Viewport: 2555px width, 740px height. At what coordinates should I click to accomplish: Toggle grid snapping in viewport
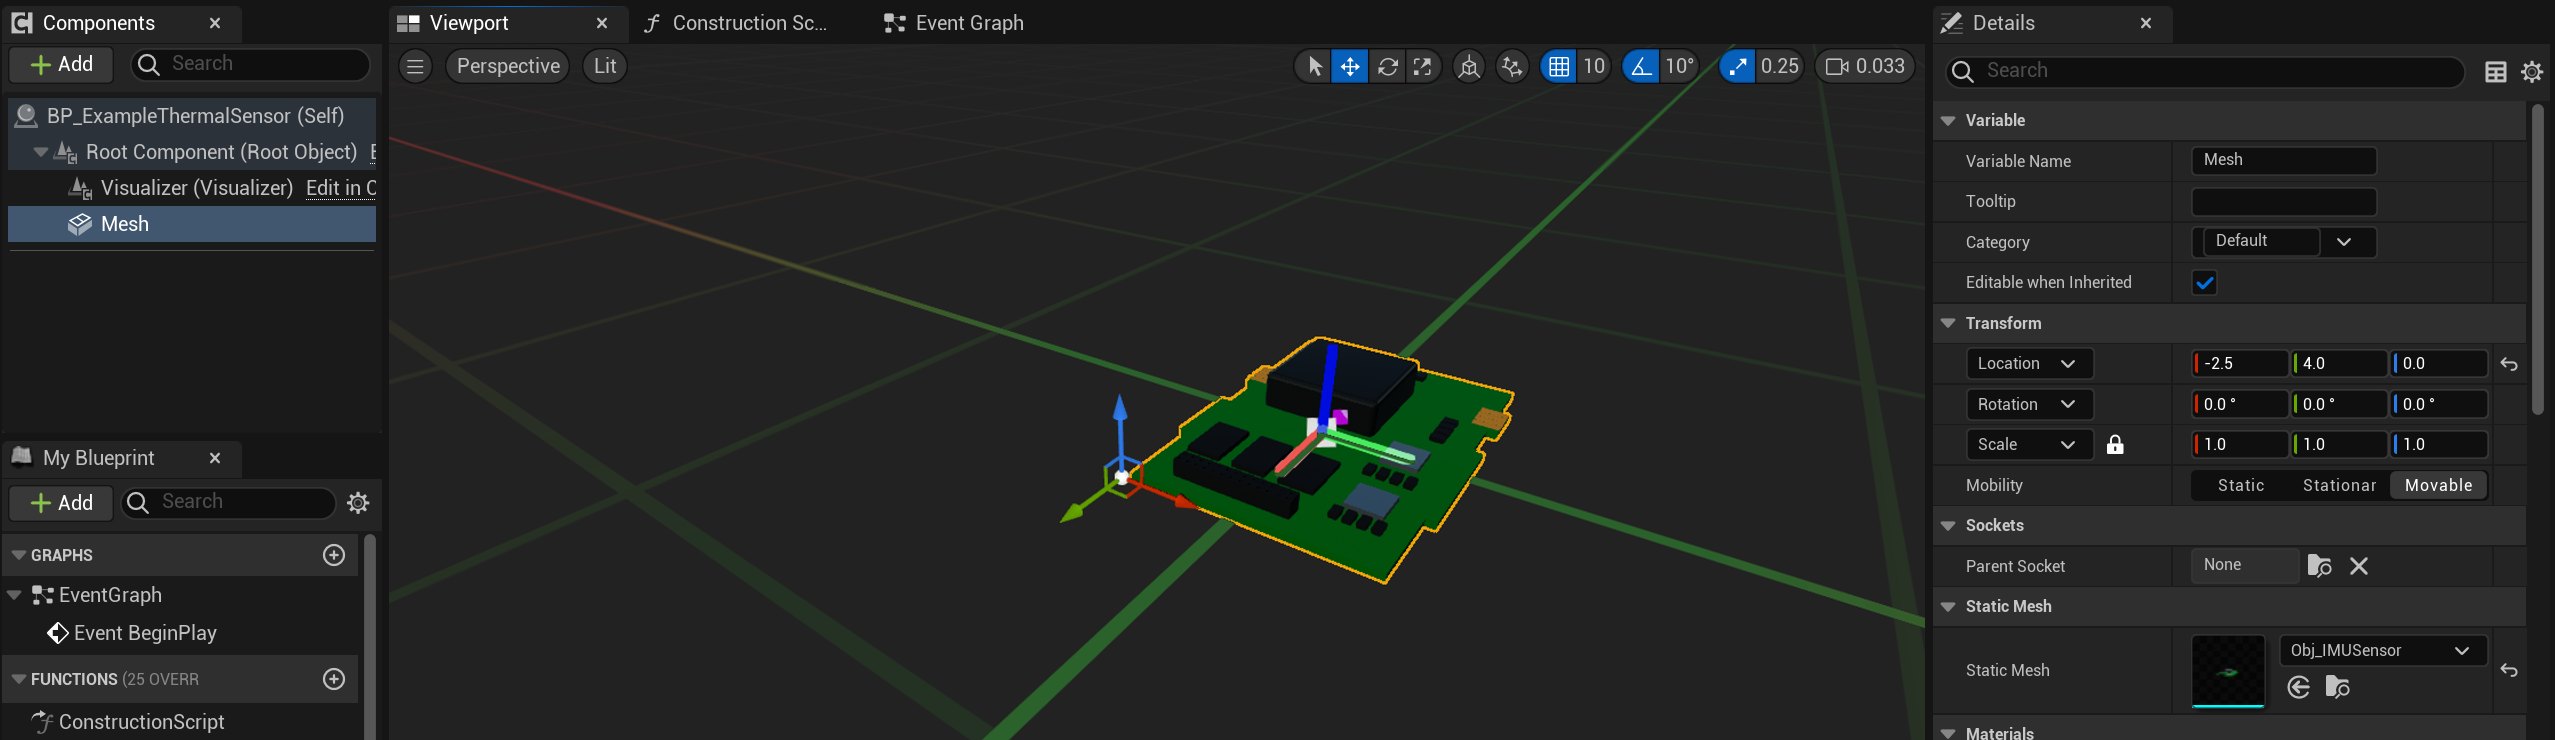[x=1558, y=67]
